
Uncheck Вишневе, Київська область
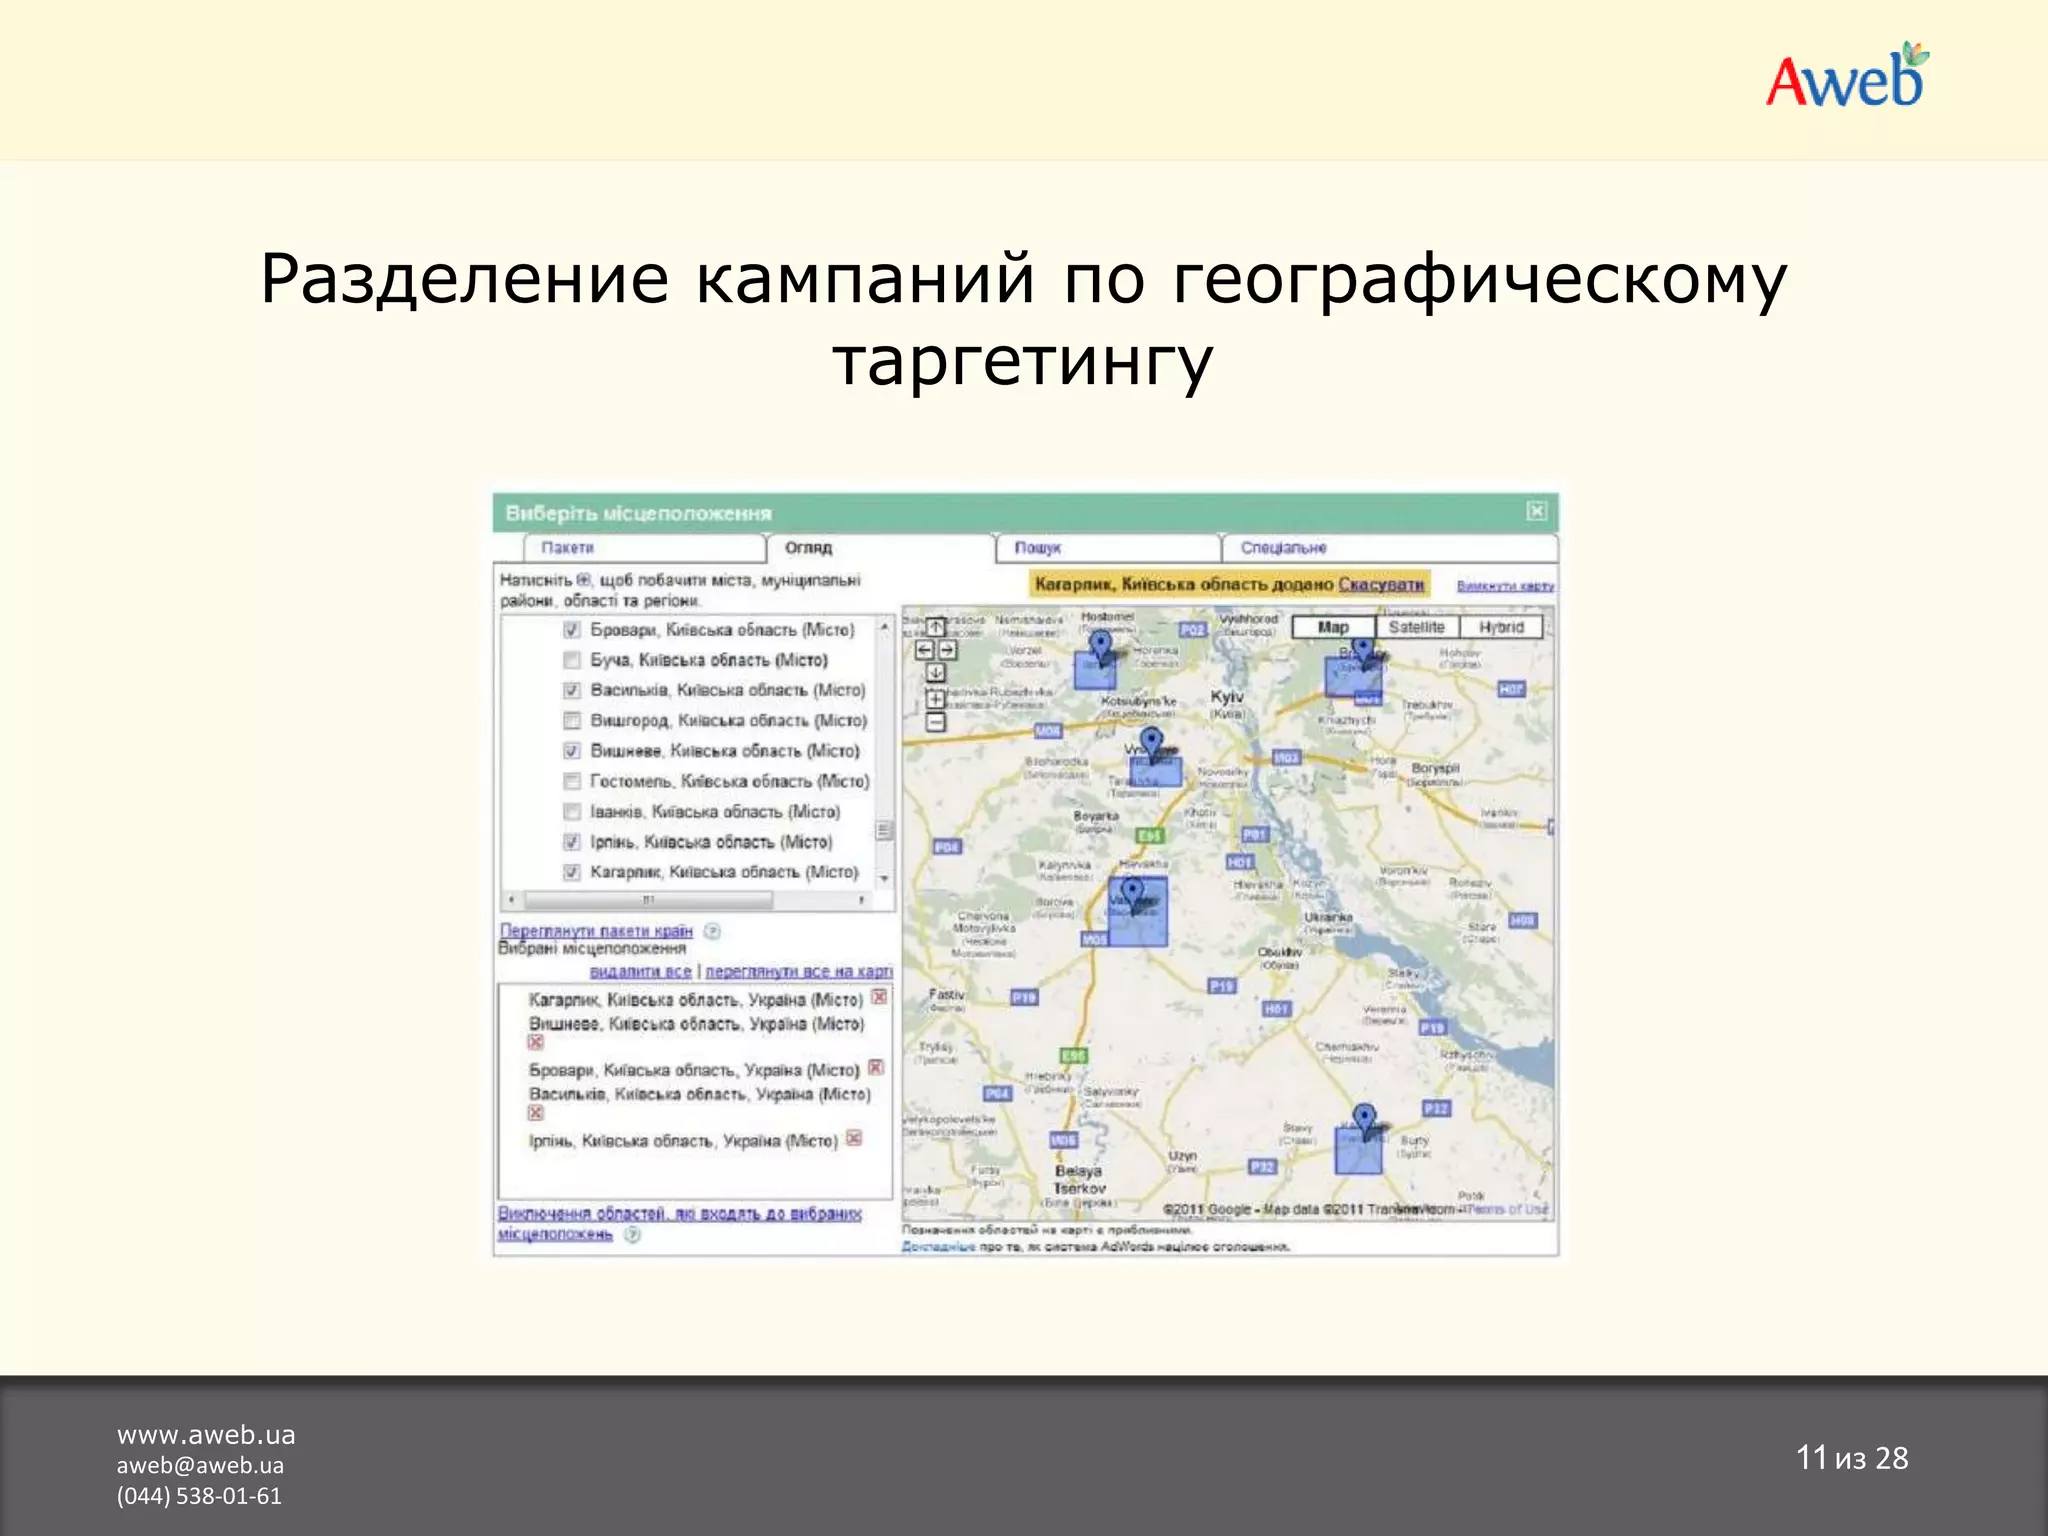(572, 751)
